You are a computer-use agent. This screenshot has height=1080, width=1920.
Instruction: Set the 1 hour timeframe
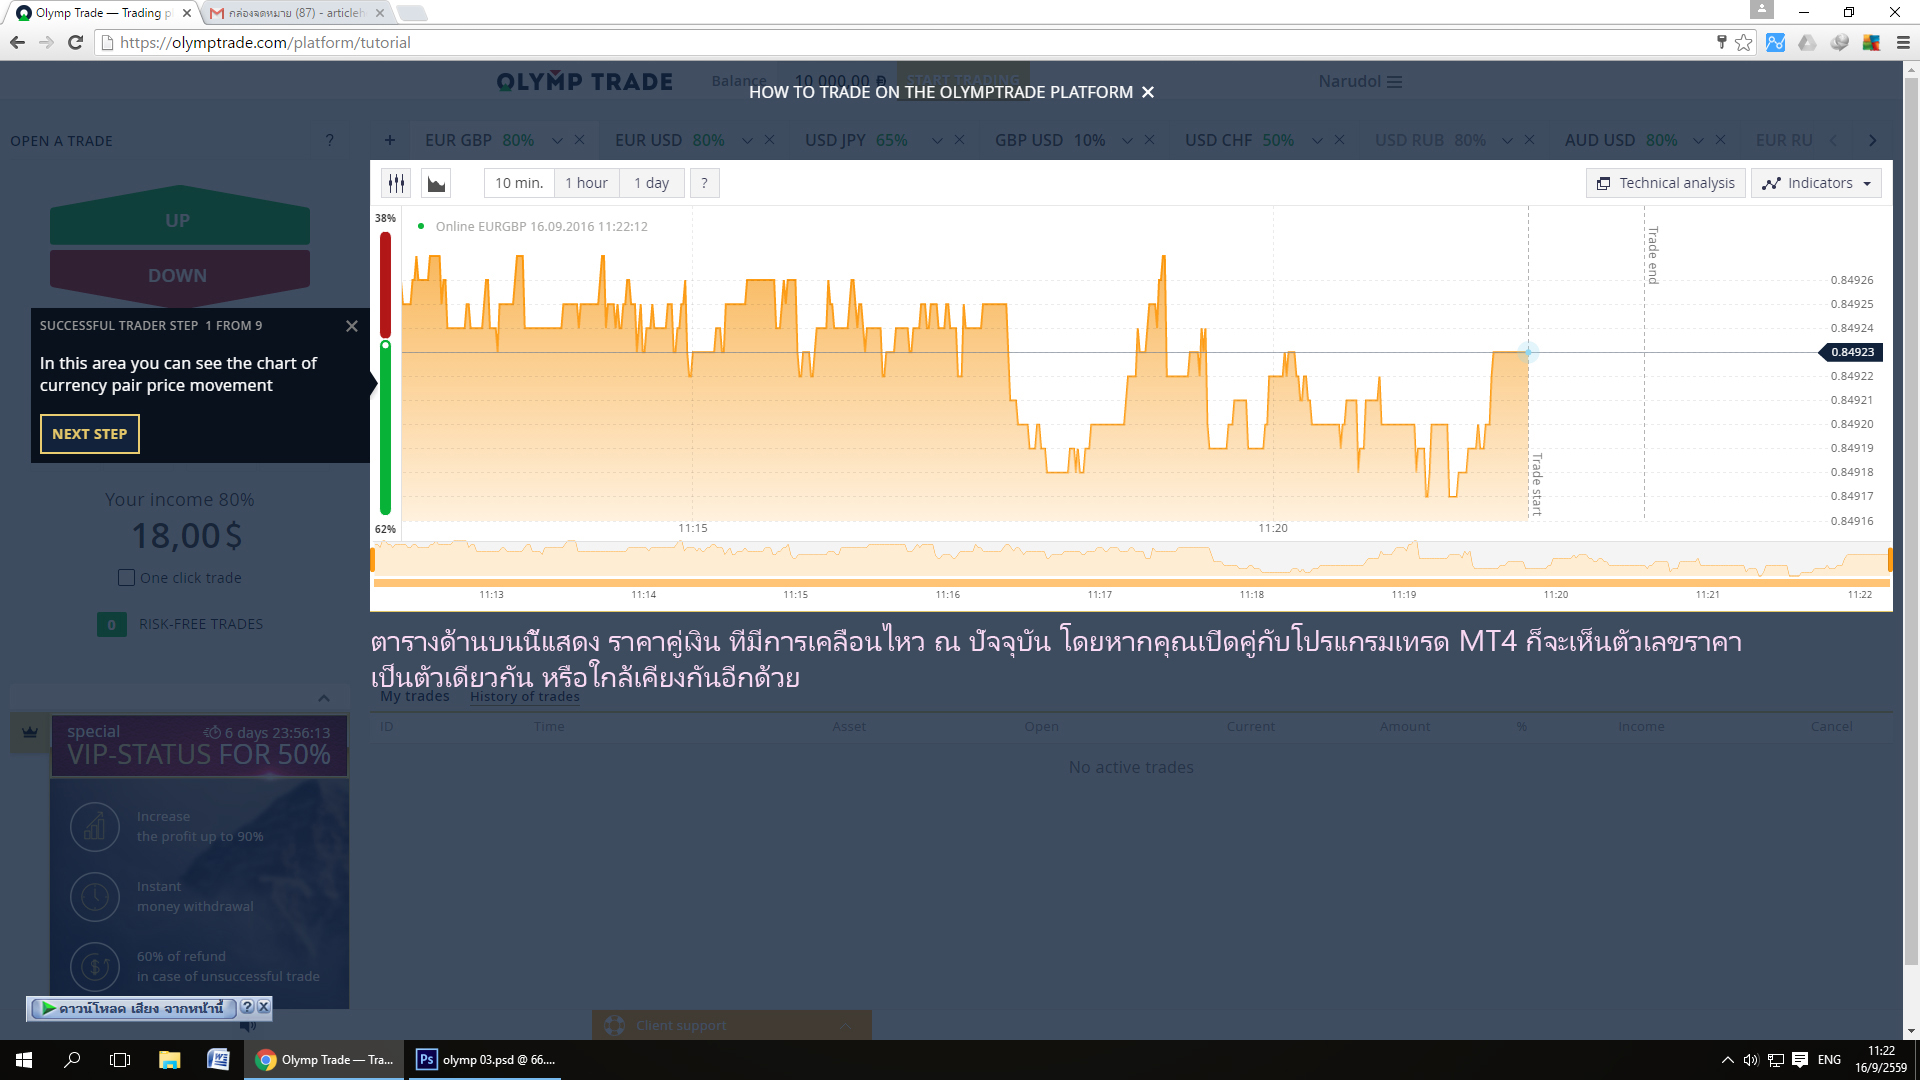point(586,183)
